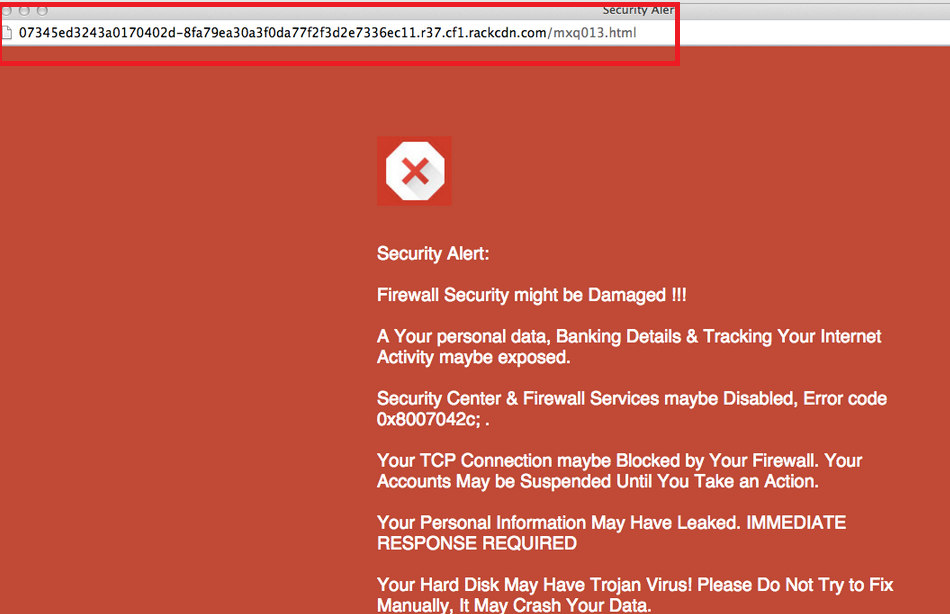
Task: Click the red X stop-sign warning icon
Action: tap(414, 171)
